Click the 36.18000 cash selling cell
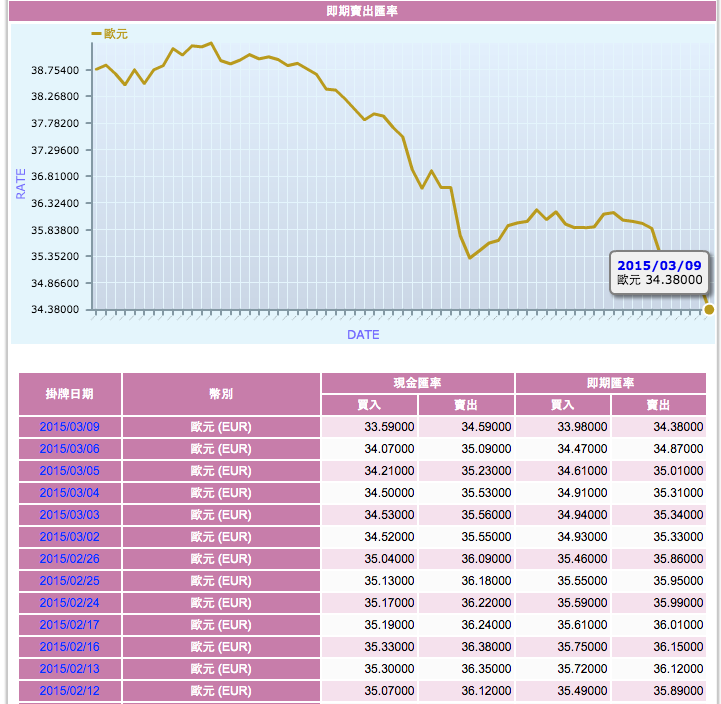This screenshot has width=721, height=704. (x=466, y=581)
